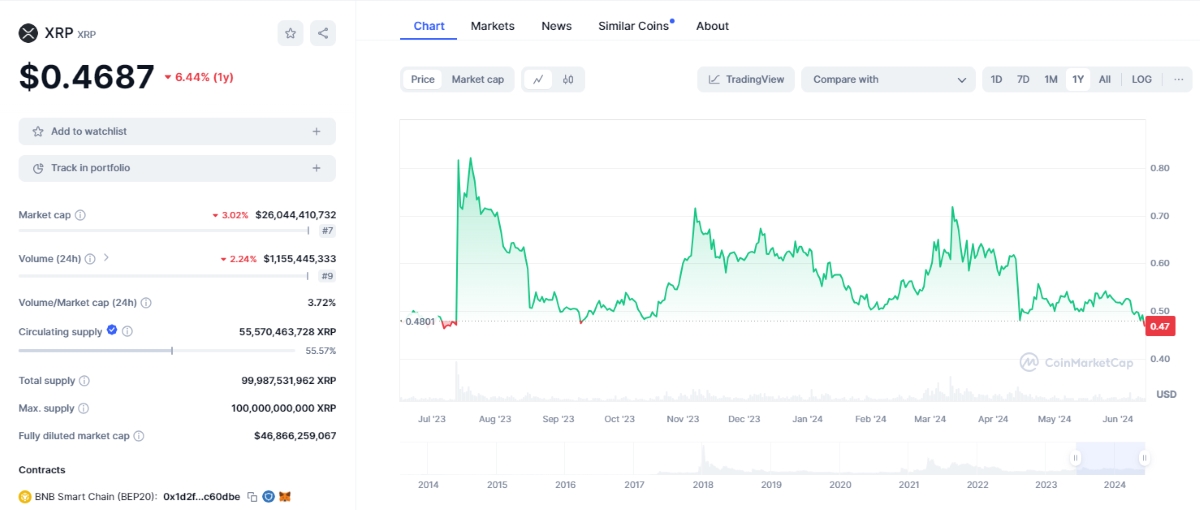The image size is (1200, 510).
Task: Switch to candlestick chart icon
Action: click(568, 79)
